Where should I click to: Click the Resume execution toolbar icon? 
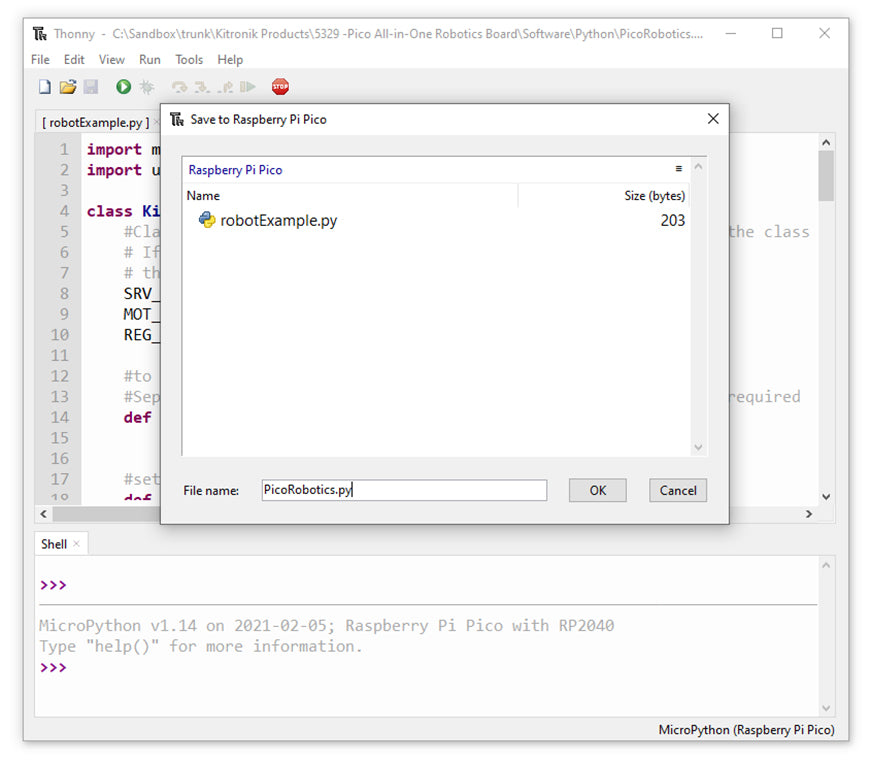(248, 87)
